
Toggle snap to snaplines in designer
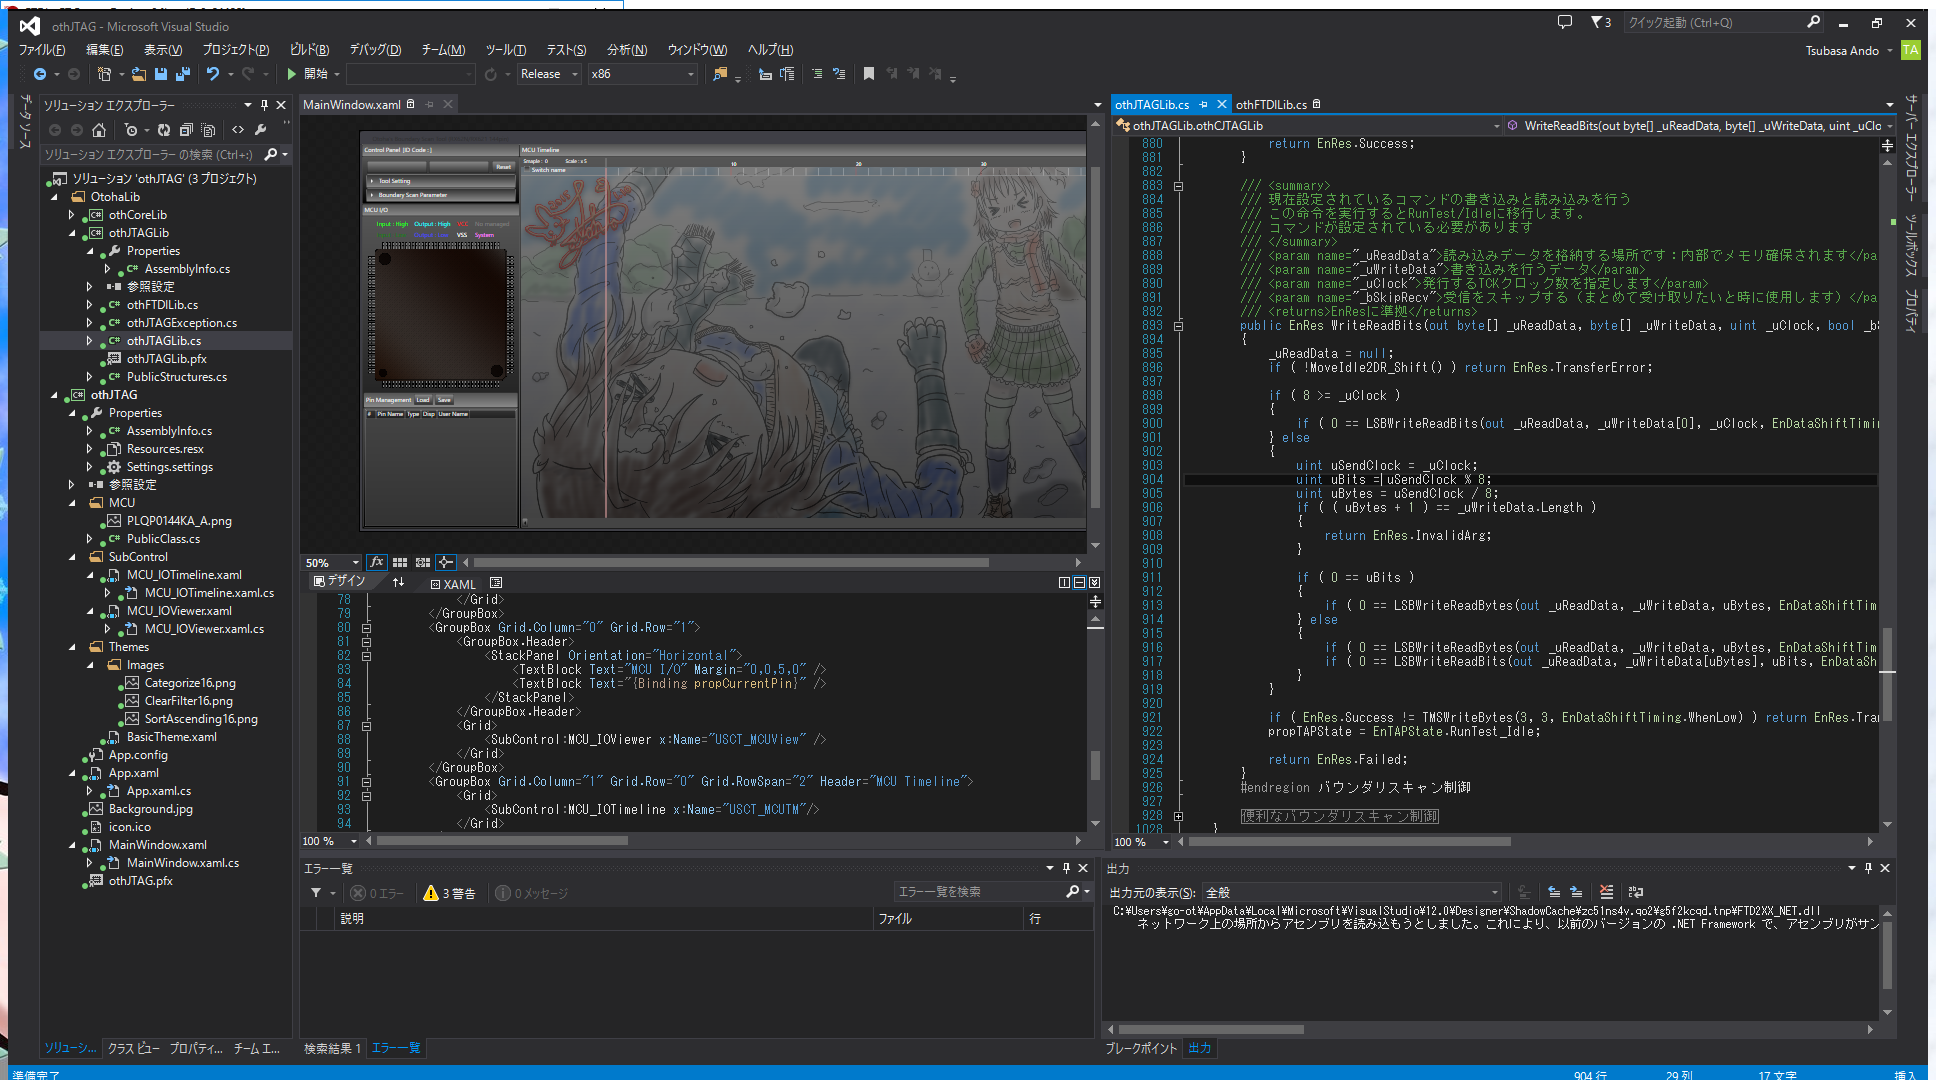(x=446, y=562)
